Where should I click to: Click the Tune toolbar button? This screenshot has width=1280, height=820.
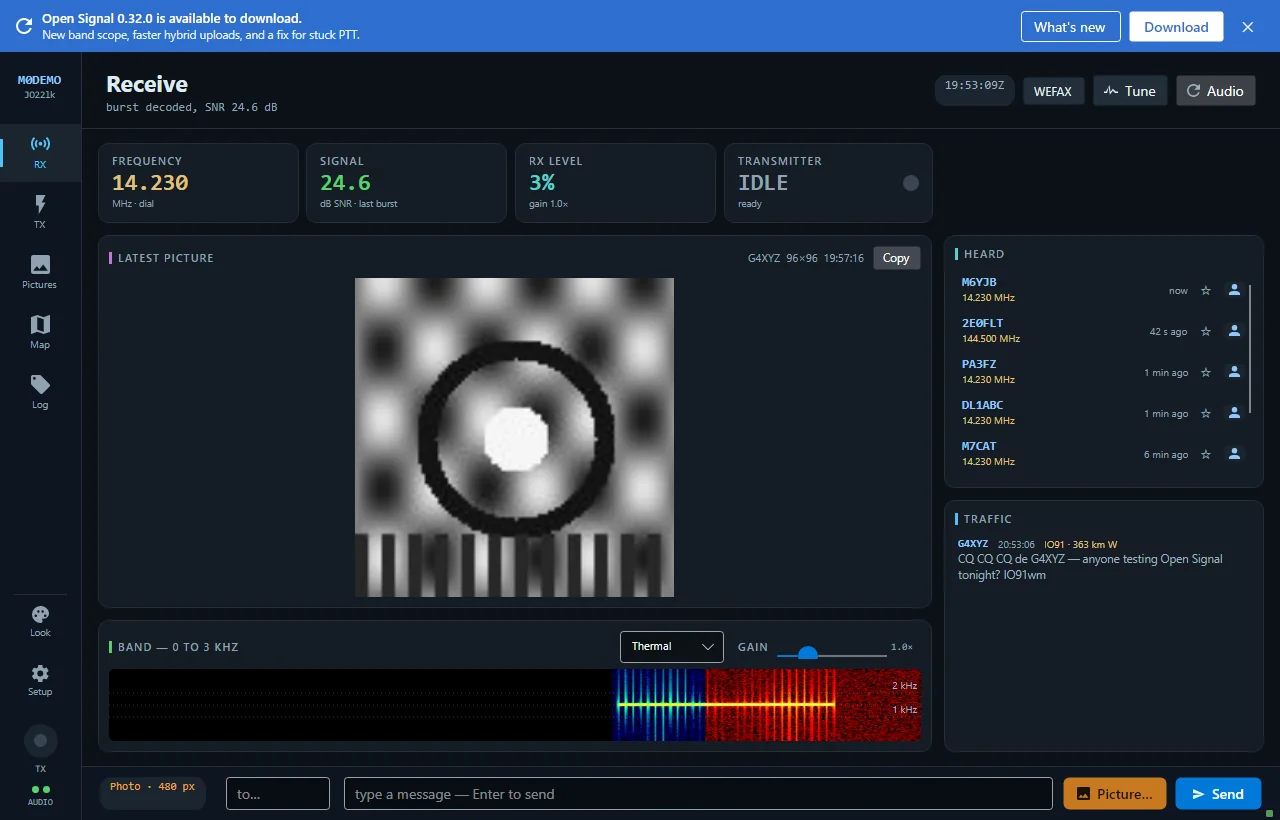coord(1130,91)
